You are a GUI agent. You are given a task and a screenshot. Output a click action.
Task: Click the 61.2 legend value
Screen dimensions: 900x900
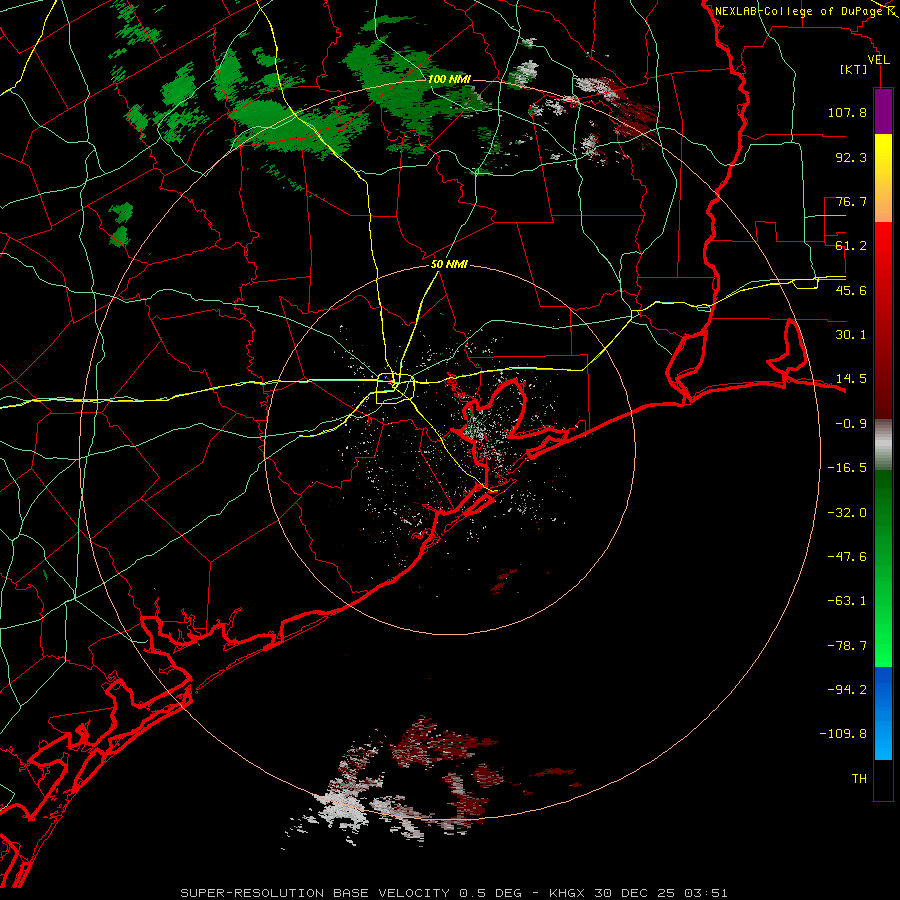coord(851,246)
